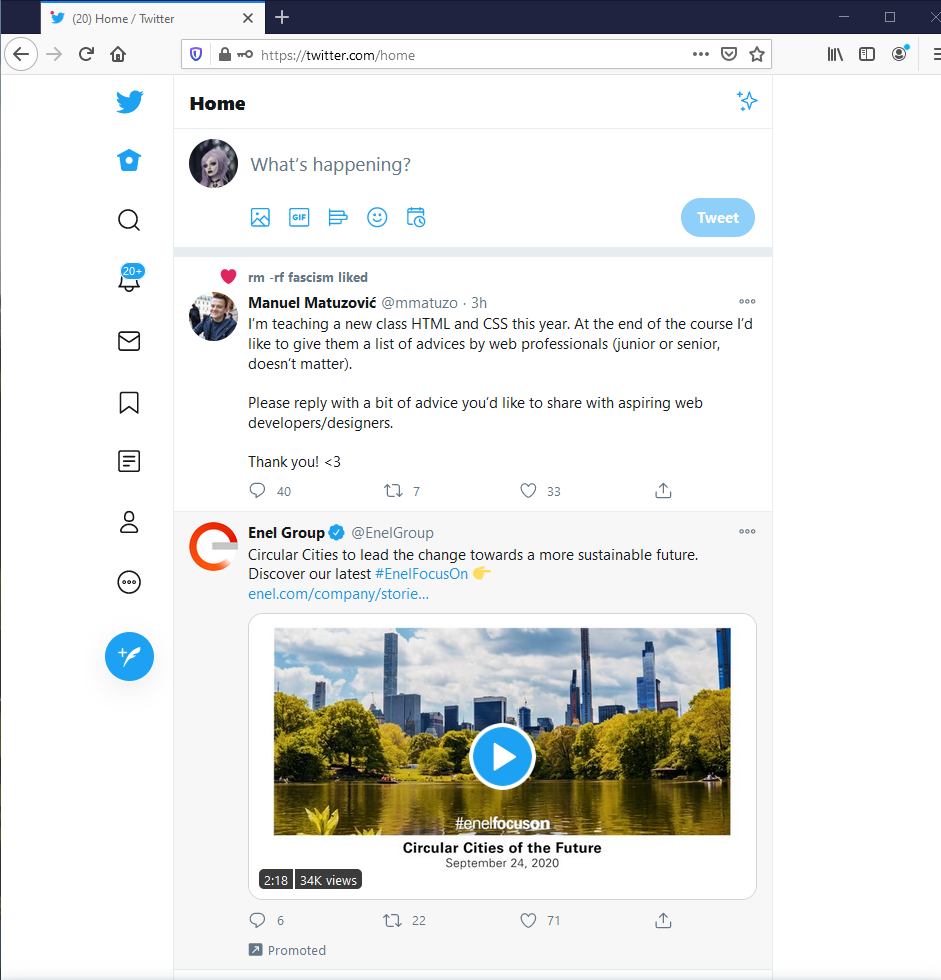The width and height of the screenshot is (941, 980).
Task: Open Direct Messages from the sidebar
Action: click(129, 341)
